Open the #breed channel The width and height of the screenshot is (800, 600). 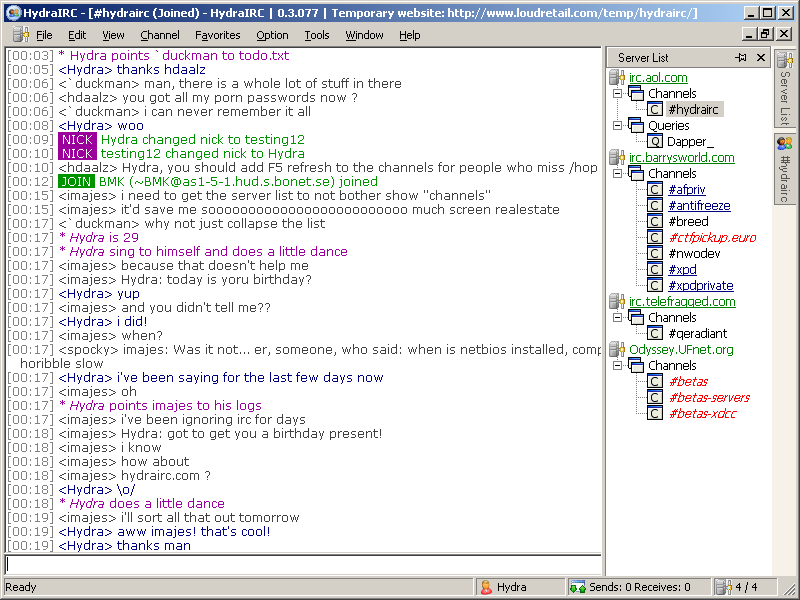(688, 221)
